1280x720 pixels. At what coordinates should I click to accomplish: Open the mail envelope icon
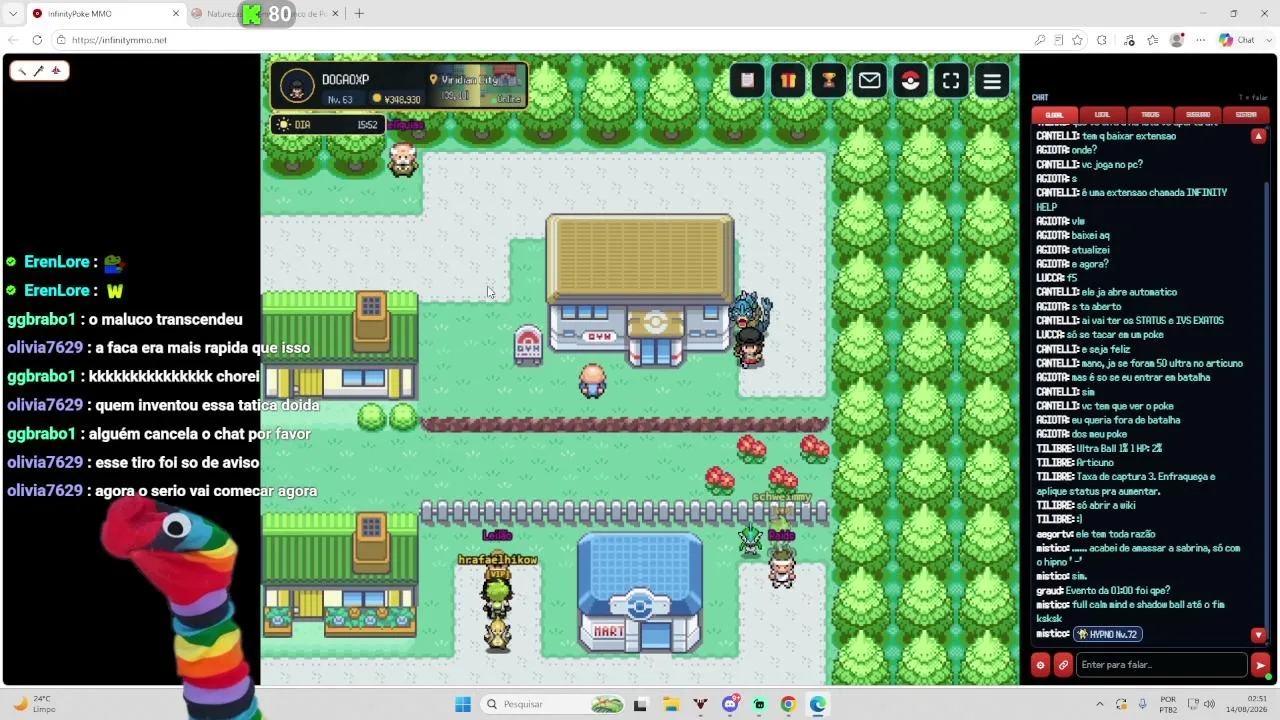(870, 81)
